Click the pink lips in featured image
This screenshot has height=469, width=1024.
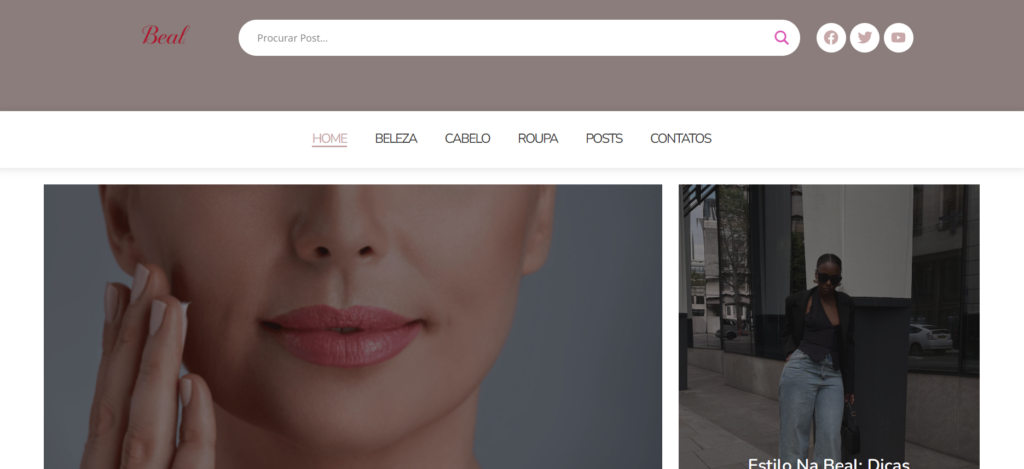pyautogui.click(x=342, y=334)
